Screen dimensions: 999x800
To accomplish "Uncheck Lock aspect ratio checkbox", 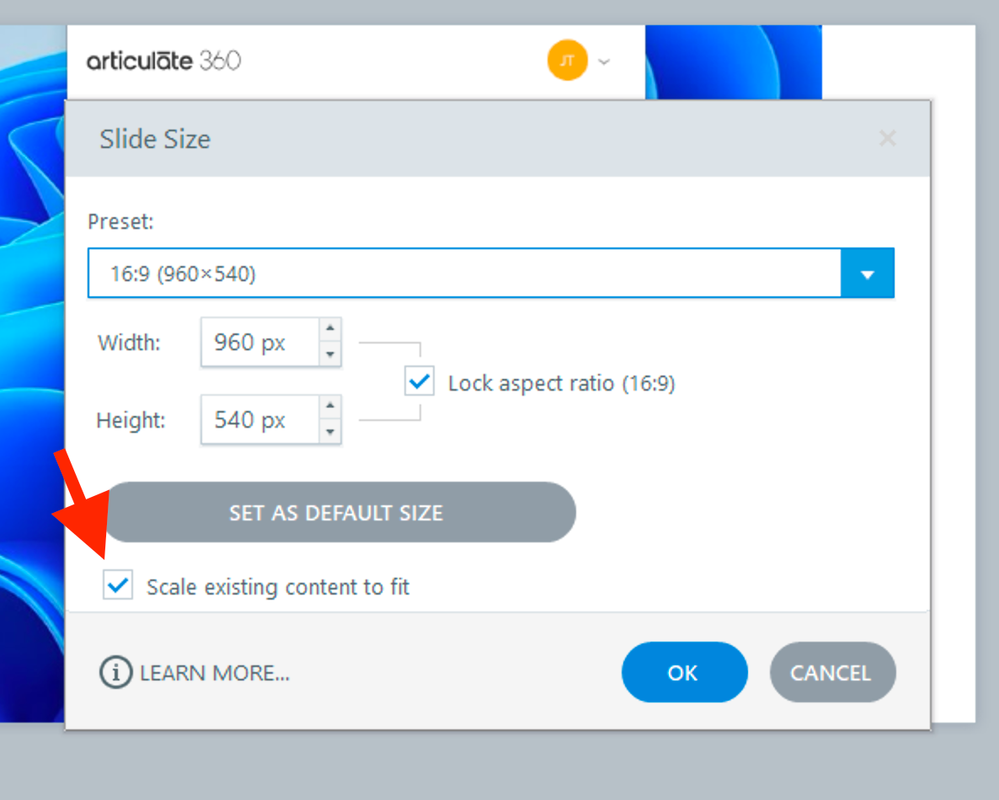I will [420, 382].
